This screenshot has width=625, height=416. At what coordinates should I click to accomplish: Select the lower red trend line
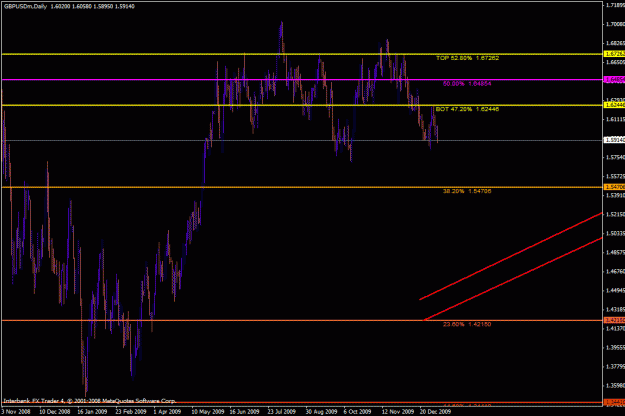pos(513,279)
